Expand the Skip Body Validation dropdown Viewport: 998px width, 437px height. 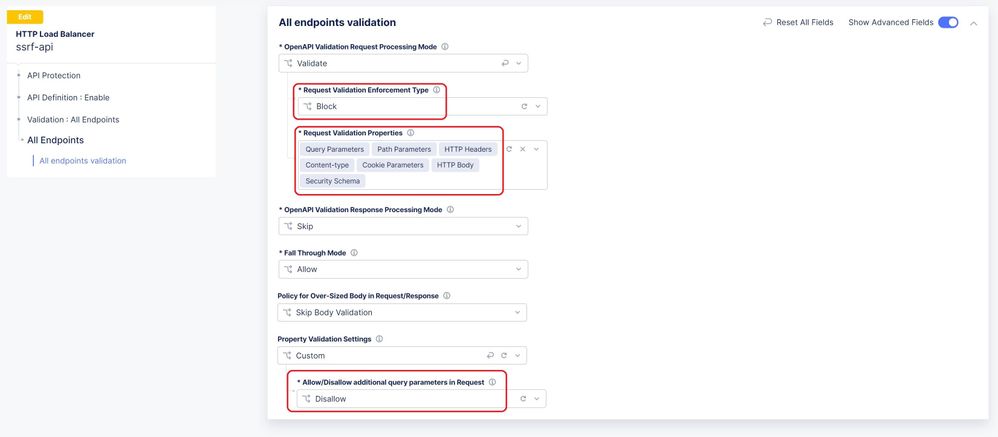(x=403, y=313)
